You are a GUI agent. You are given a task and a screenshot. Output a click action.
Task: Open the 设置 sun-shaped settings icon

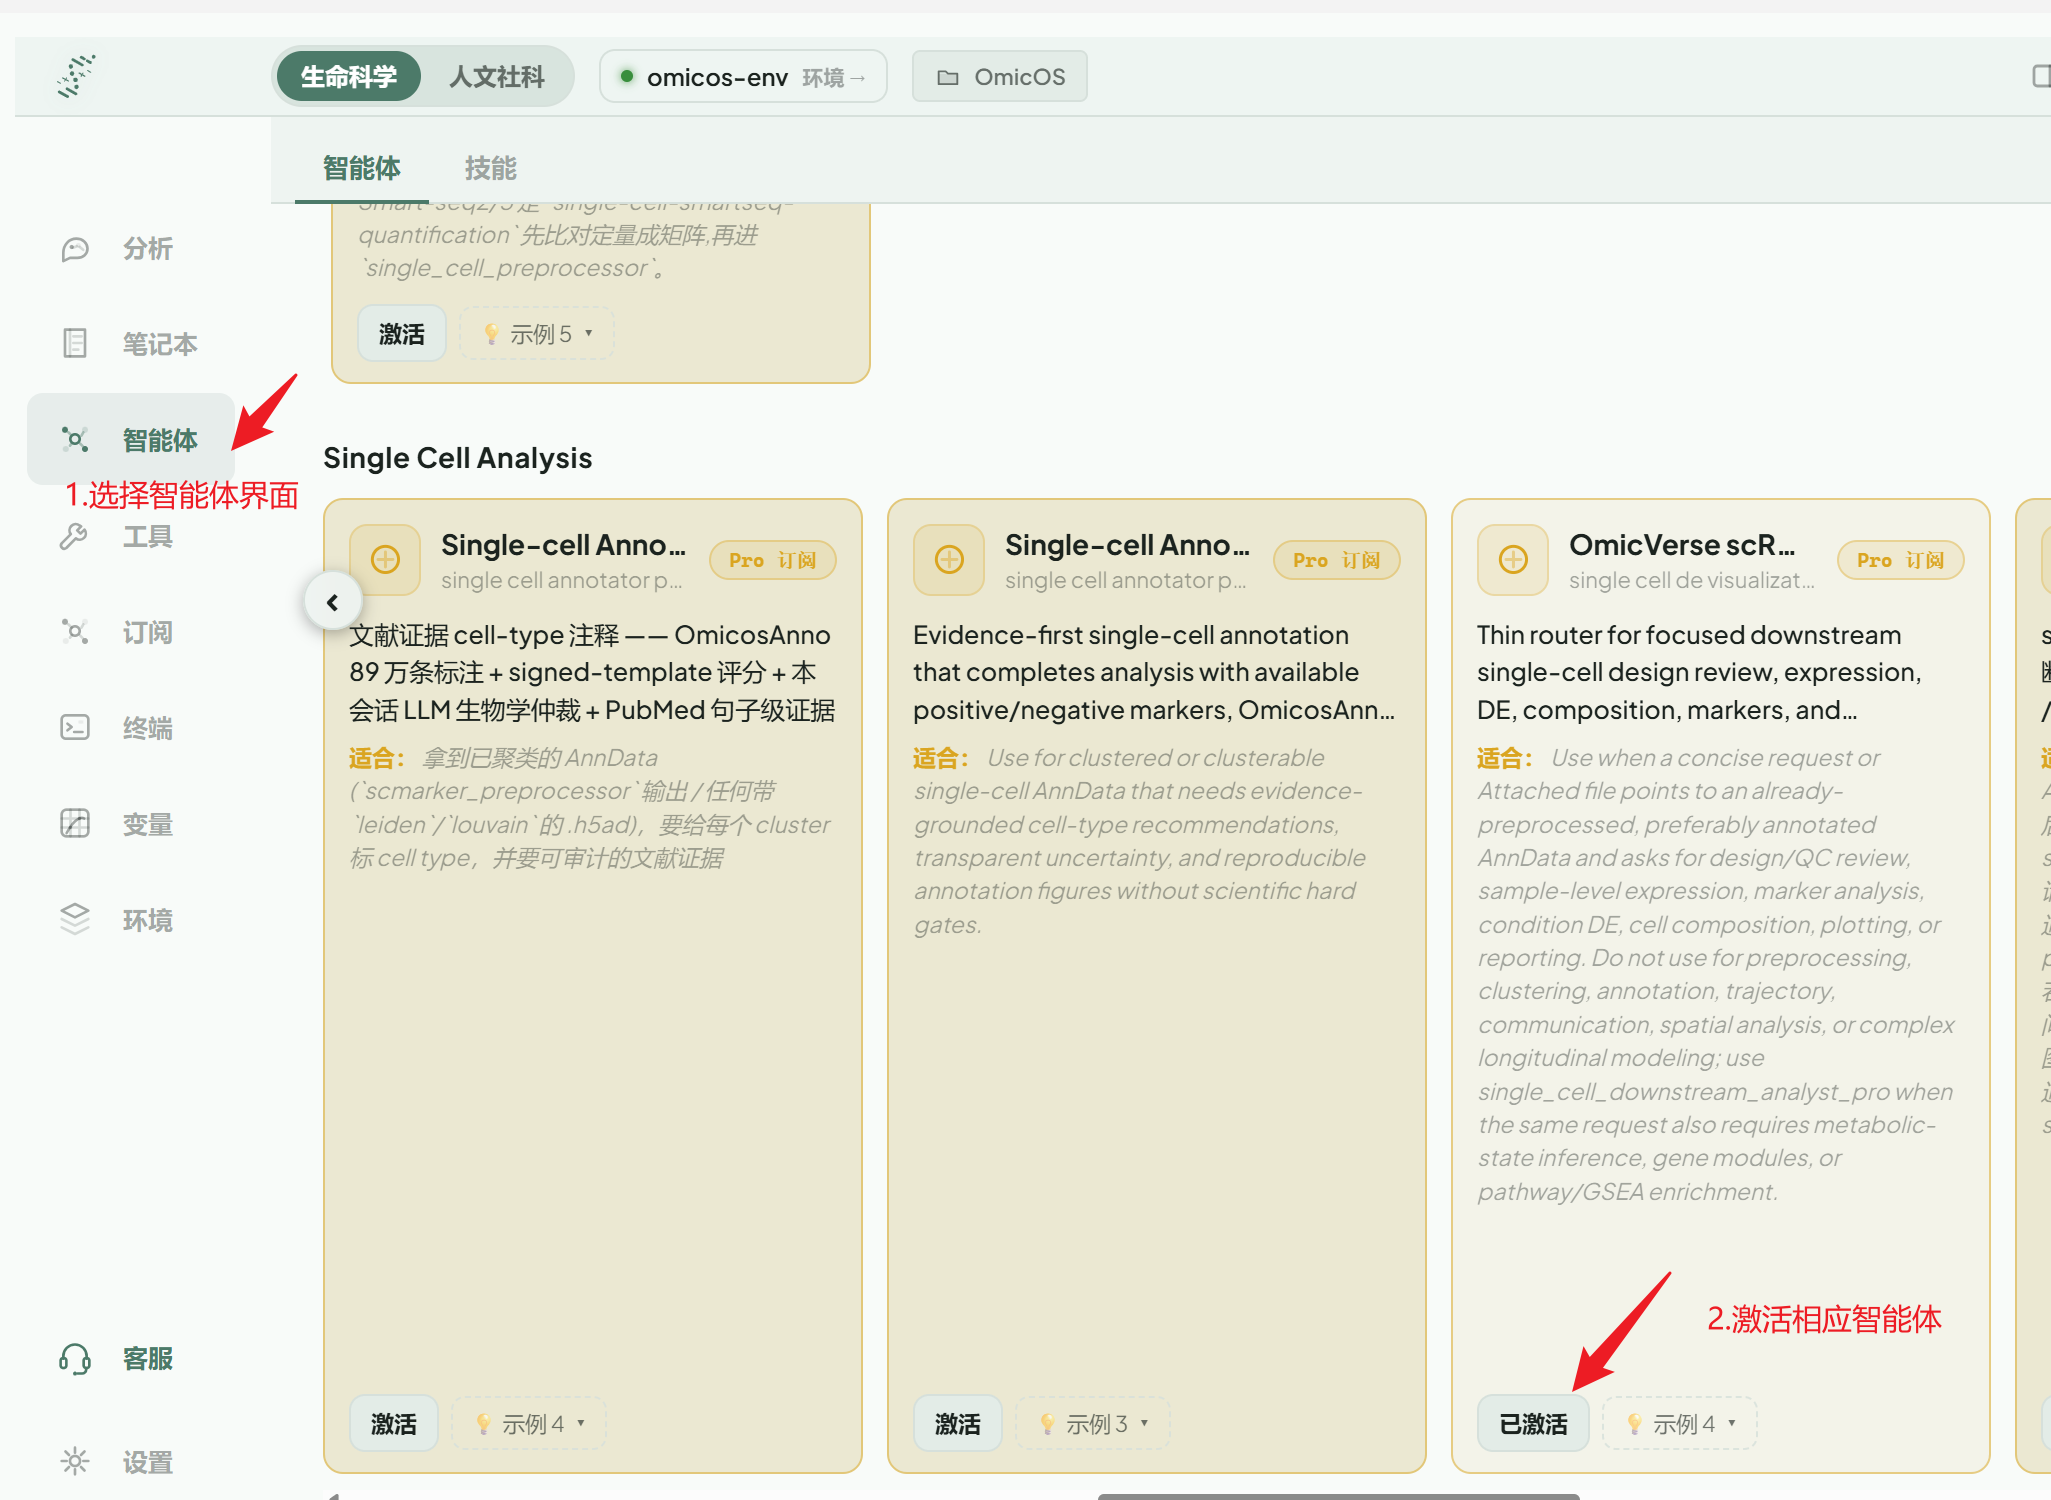[x=75, y=1461]
